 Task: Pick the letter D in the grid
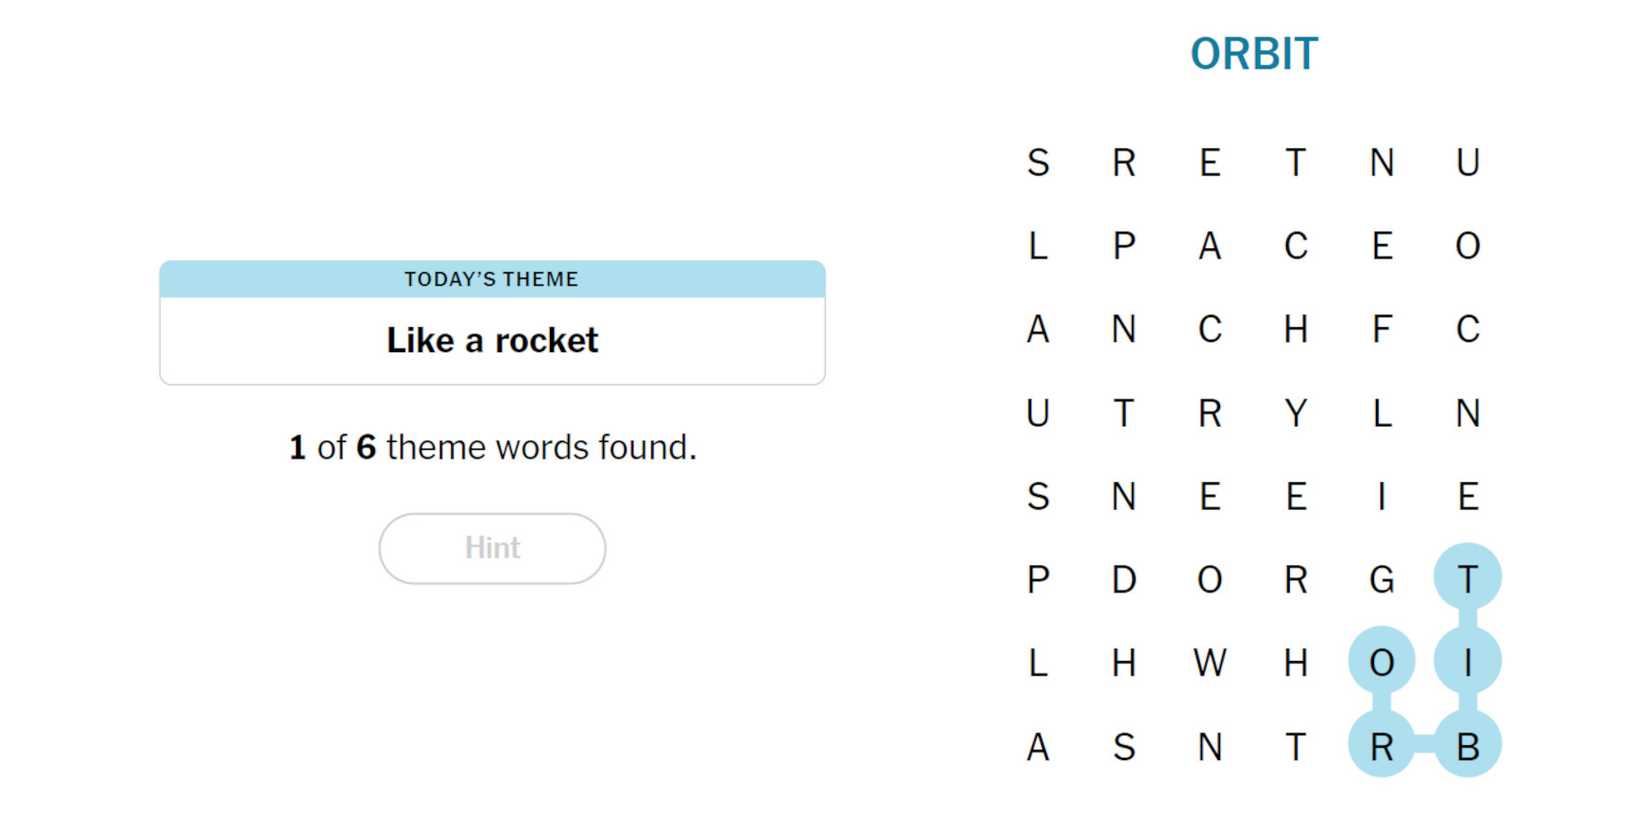(1124, 579)
